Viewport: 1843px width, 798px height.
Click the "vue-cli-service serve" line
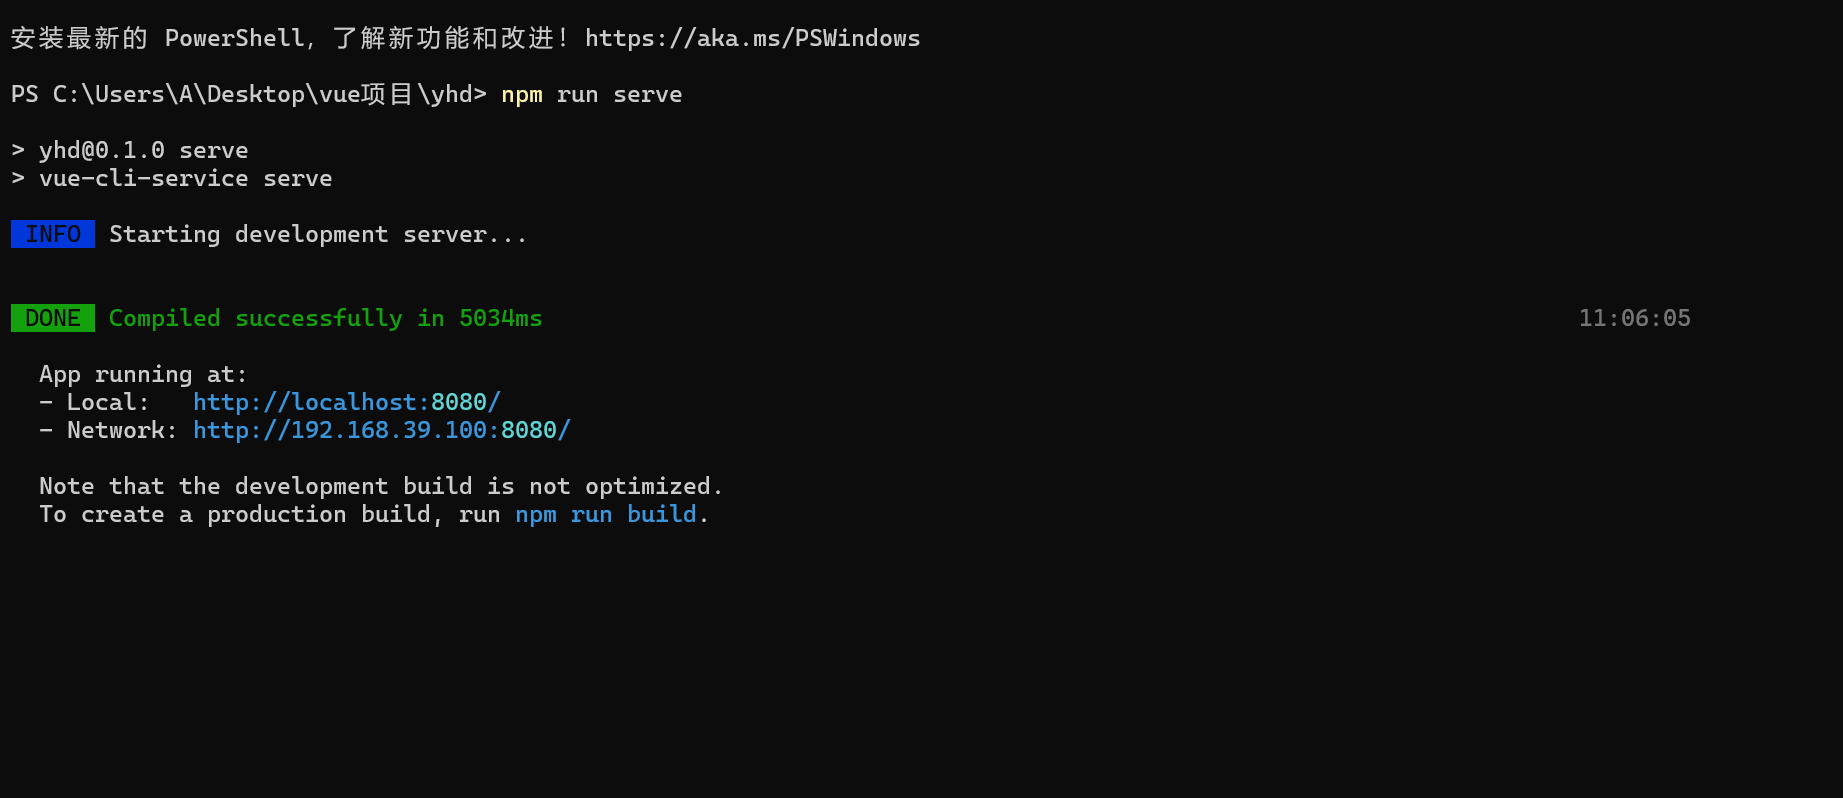185,178
